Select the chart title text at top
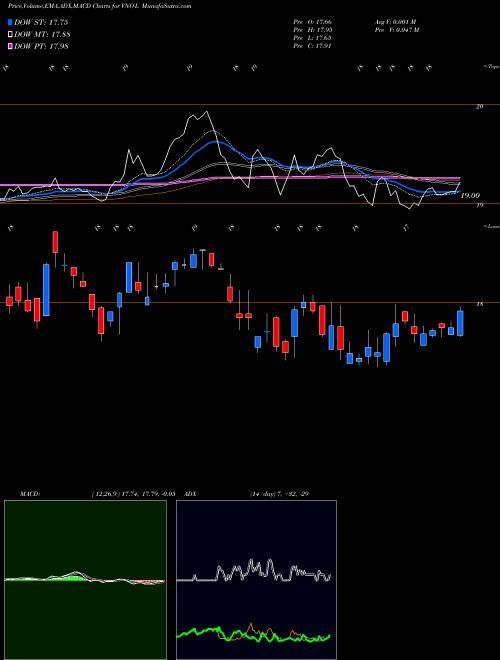This screenshot has height=660, width=500. click(99, 6)
